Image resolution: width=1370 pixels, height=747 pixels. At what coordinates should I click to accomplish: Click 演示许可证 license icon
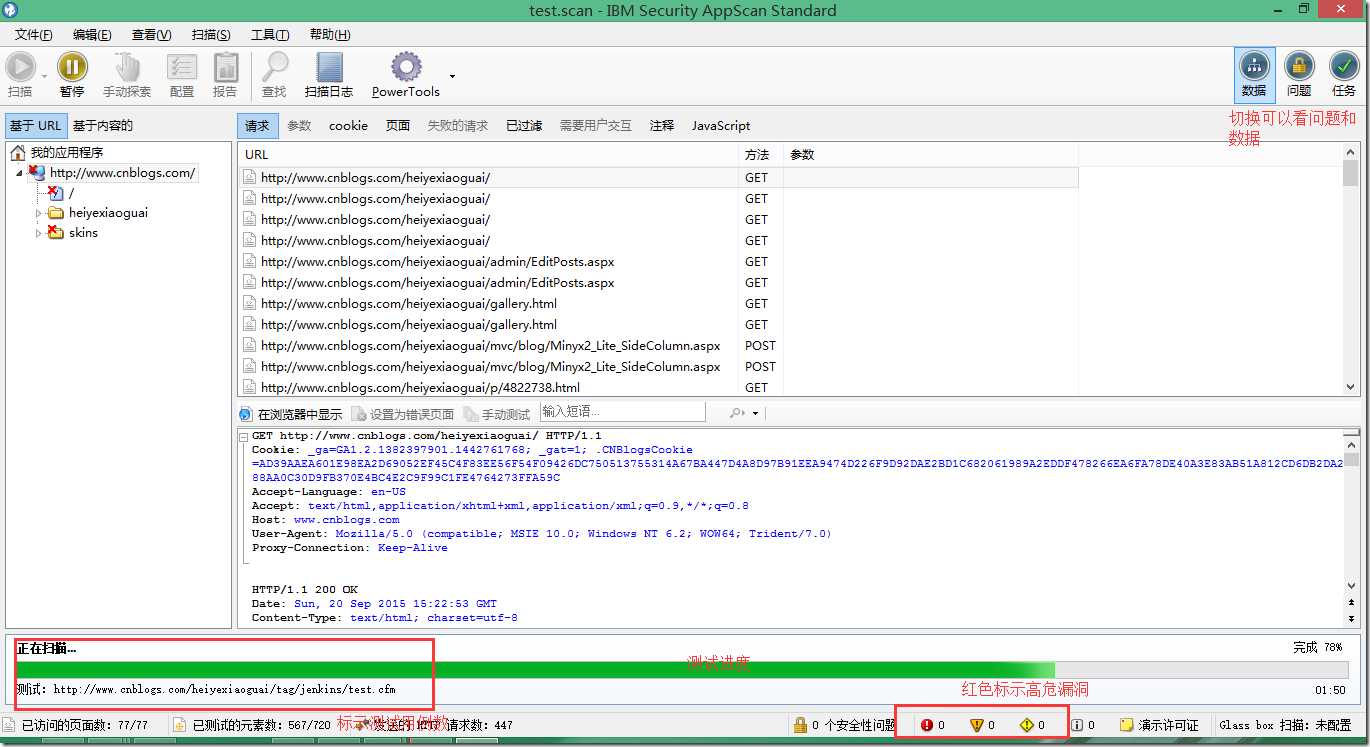[x=1126, y=725]
